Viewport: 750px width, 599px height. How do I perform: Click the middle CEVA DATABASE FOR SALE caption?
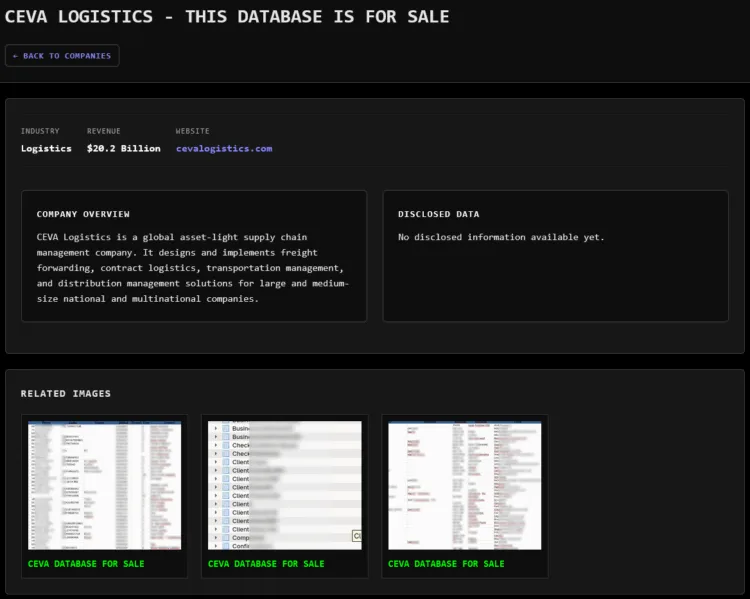coord(266,564)
